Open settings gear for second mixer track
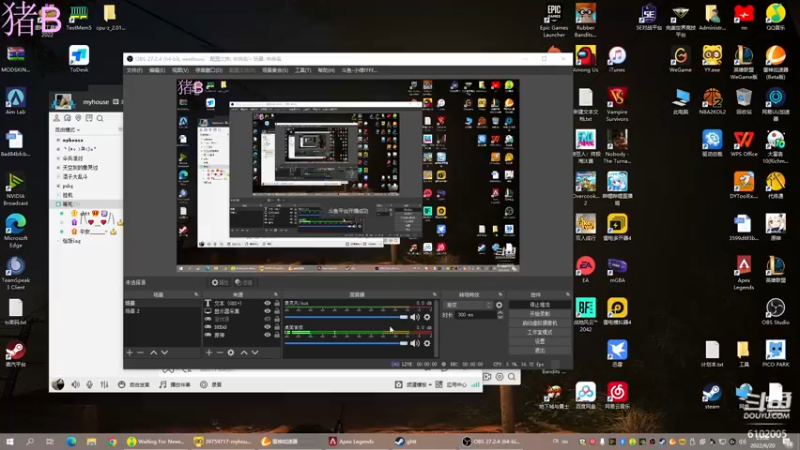Viewport: 800px width, 450px height. coord(427,343)
